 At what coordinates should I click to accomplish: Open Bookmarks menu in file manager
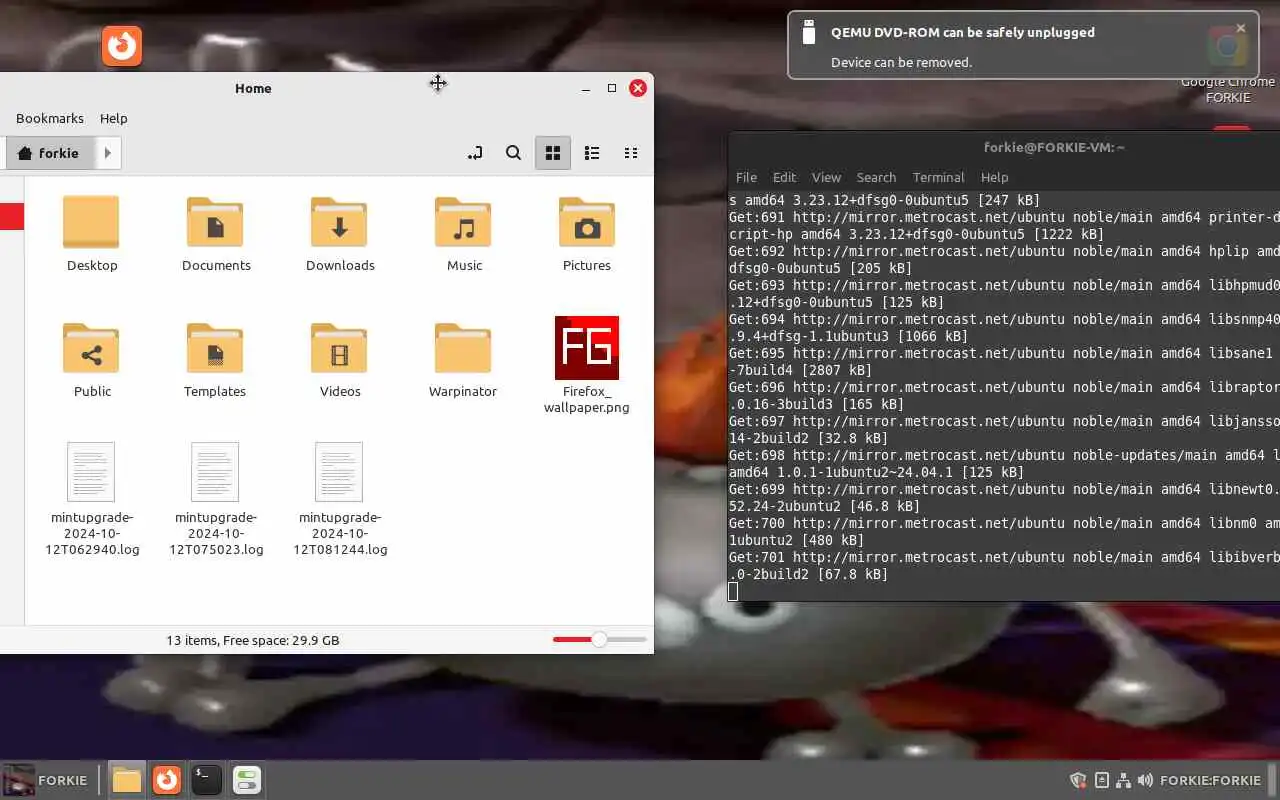click(50, 118)
